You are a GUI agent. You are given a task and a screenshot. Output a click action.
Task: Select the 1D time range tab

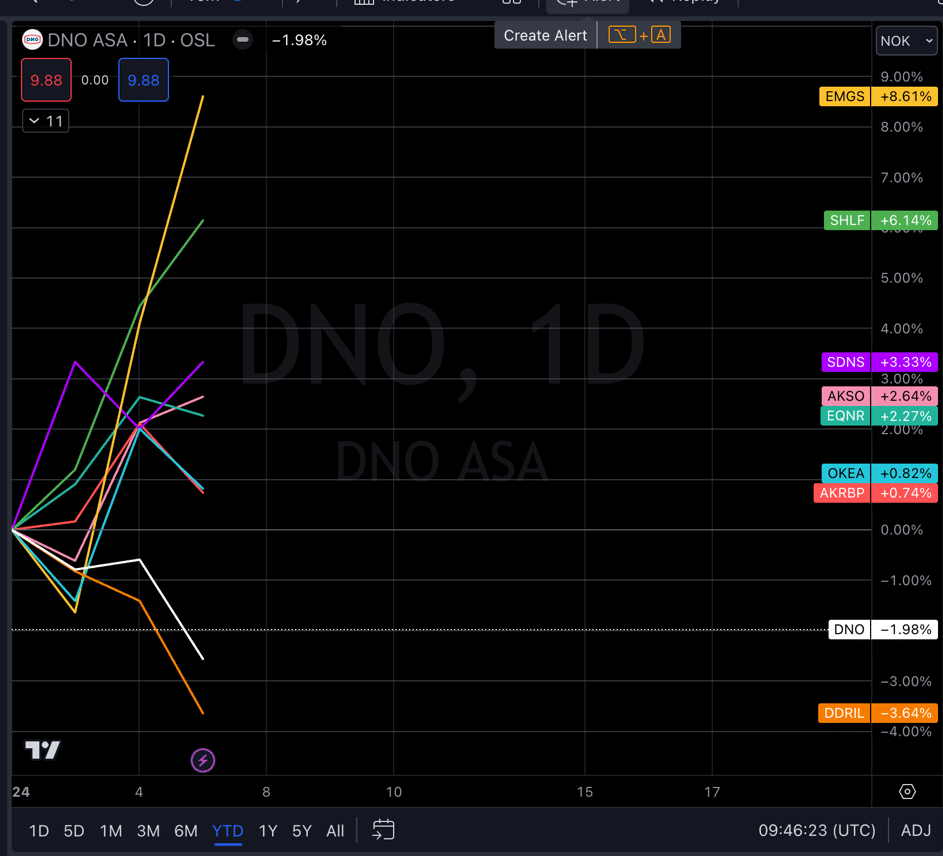(39, 831)
